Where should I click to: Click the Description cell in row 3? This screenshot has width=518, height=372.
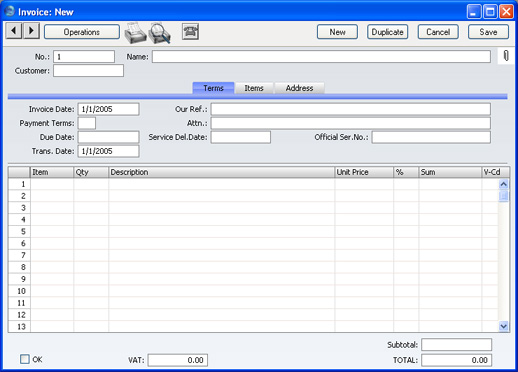pyautogui.click(x=222, y=208)
